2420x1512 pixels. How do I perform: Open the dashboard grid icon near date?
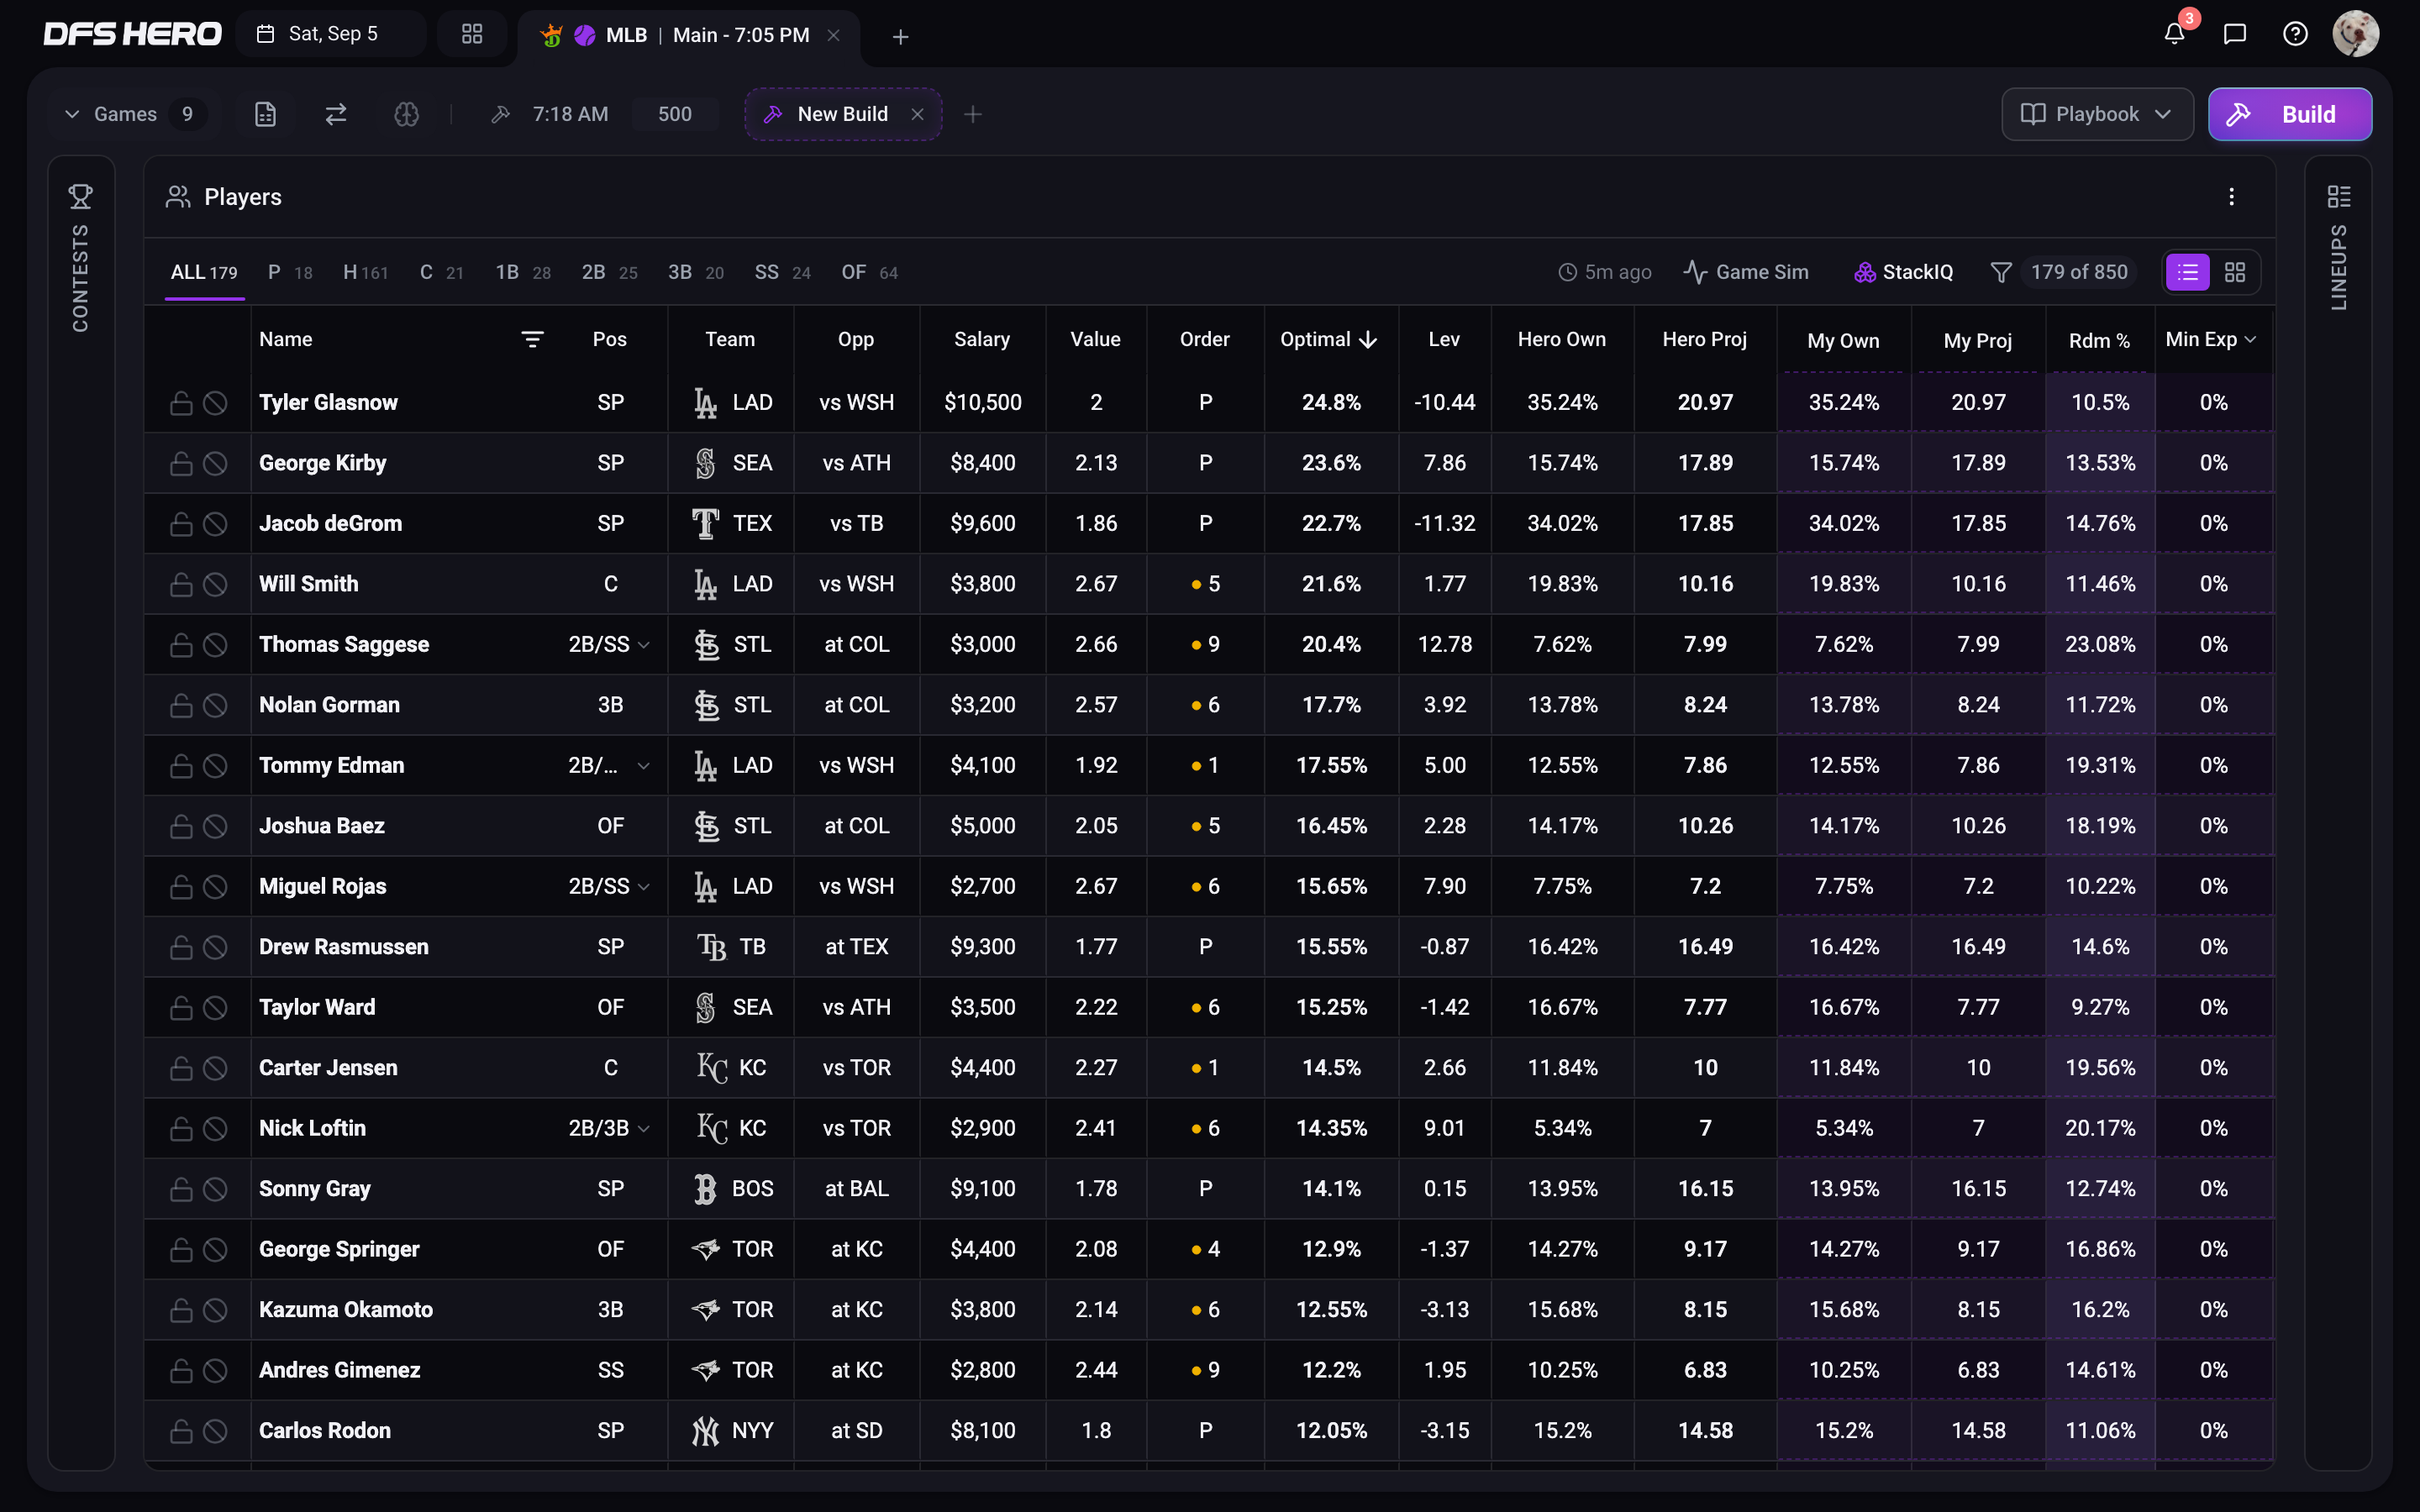472,34
